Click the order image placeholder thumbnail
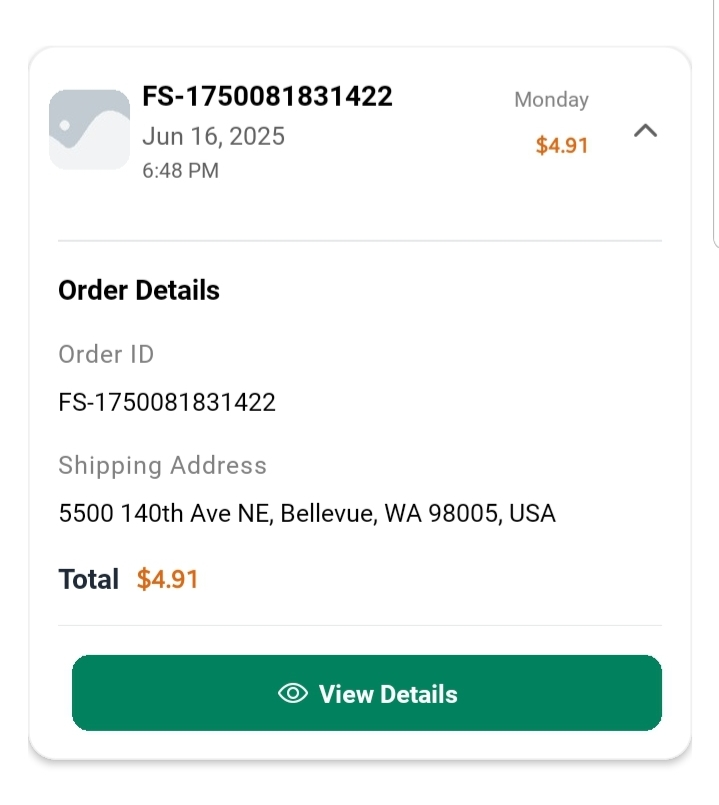Viewport: 719px width, 805px height. [x=89, y=130]
